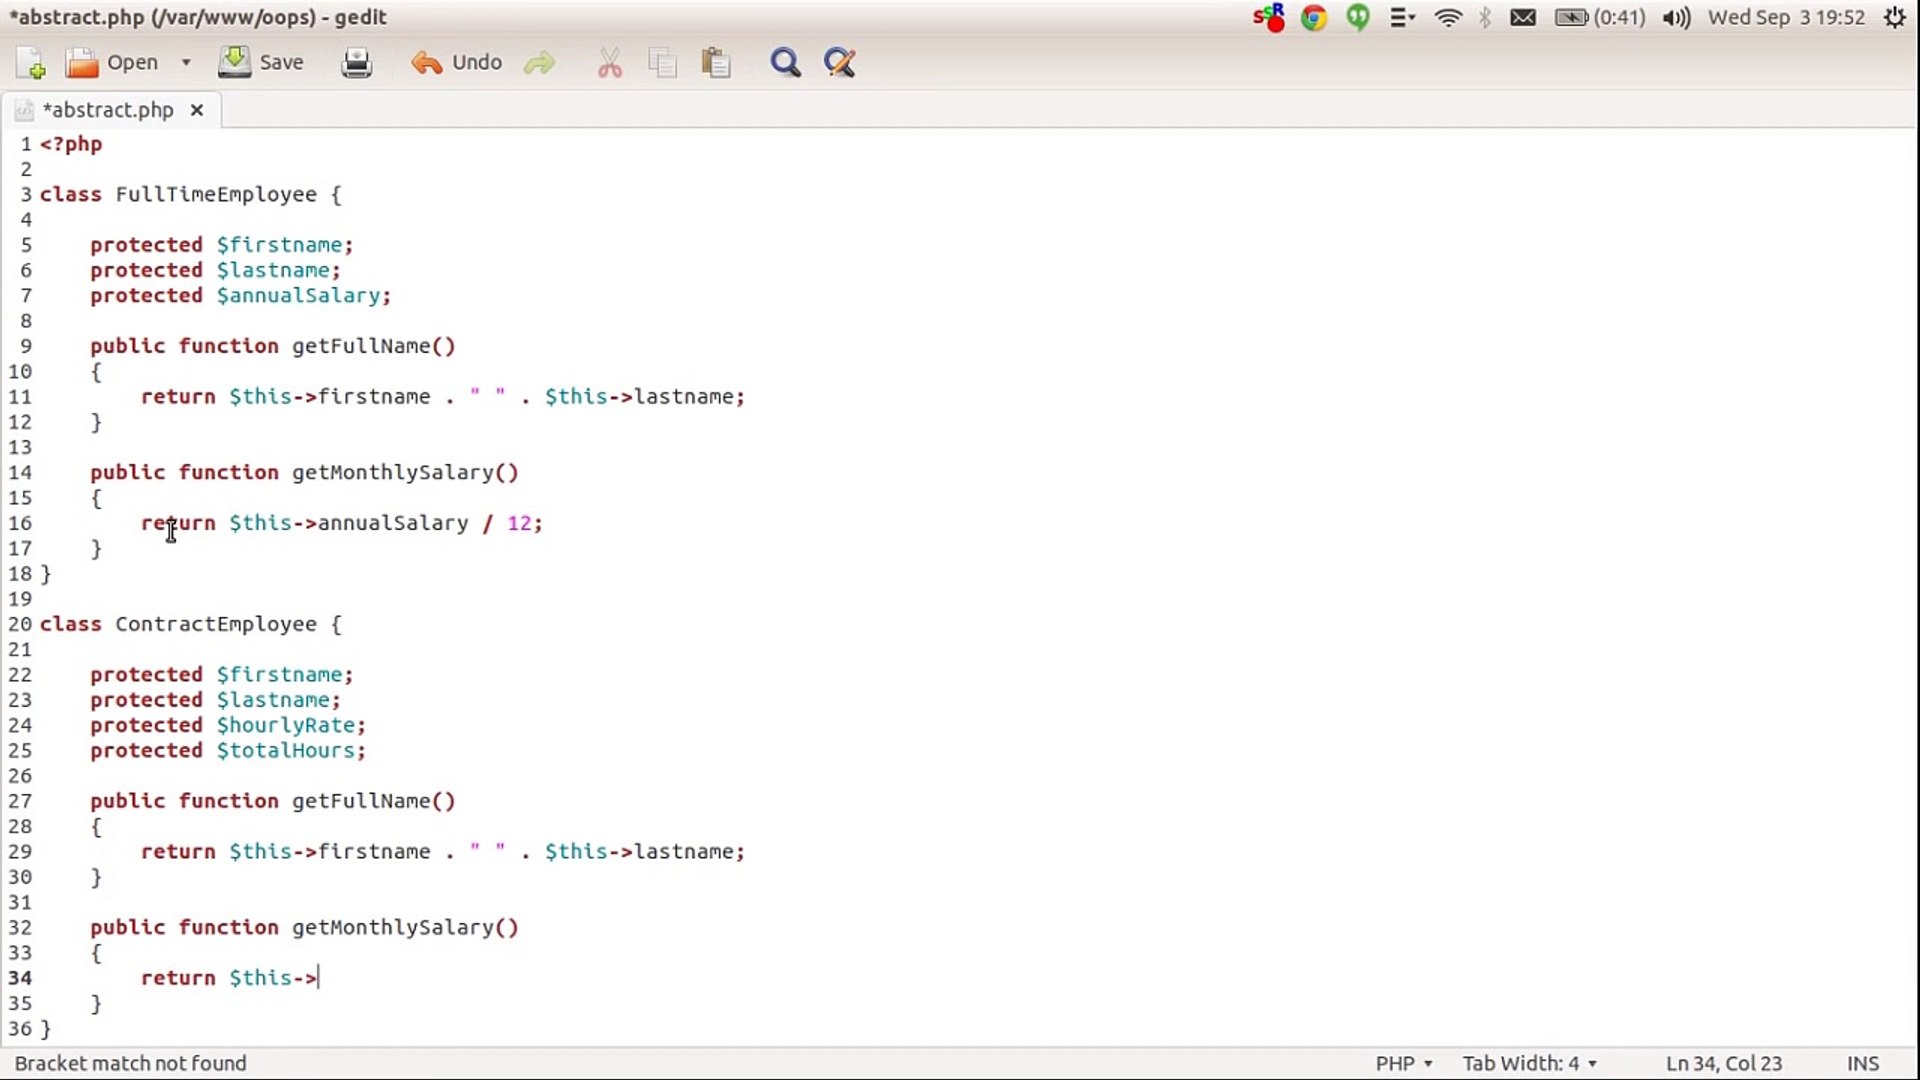Click the Paste clipboard icon

(x=716, y=63)
